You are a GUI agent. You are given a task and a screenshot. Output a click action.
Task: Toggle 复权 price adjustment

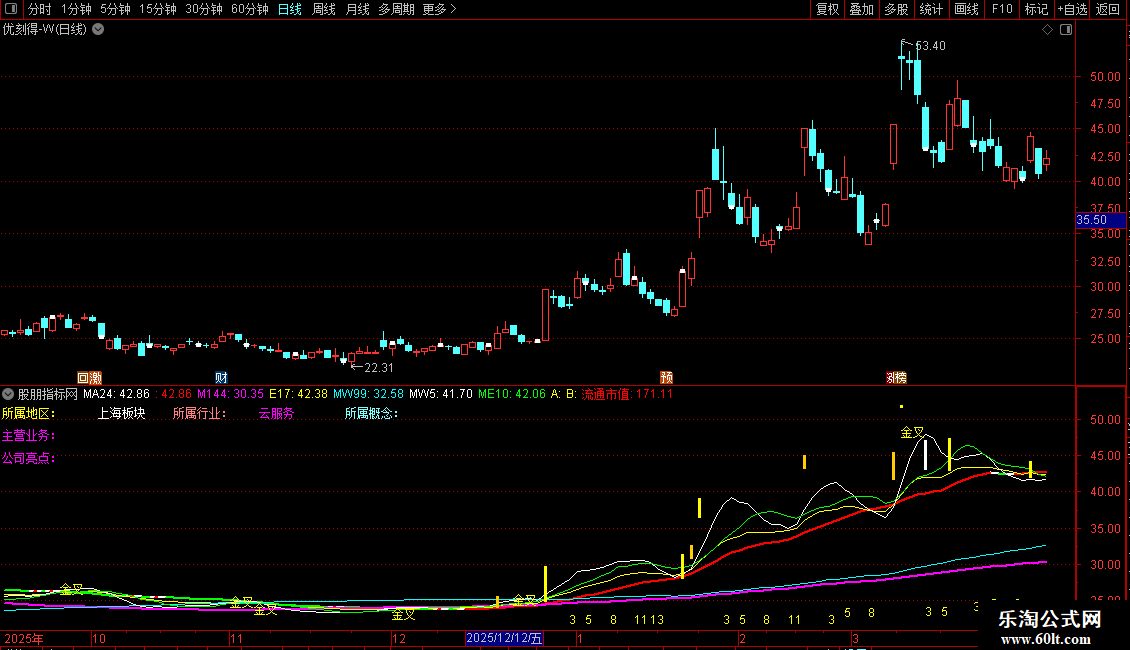click(827, 9)
